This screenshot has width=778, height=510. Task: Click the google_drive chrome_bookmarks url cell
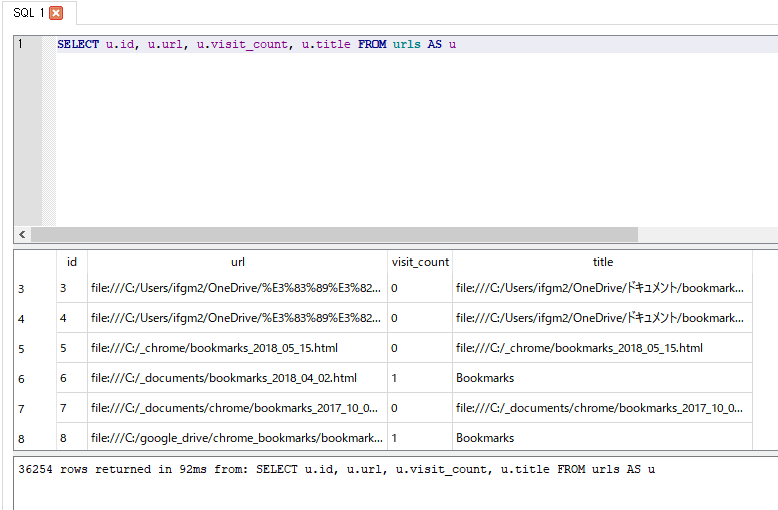(x=237, y=438)
